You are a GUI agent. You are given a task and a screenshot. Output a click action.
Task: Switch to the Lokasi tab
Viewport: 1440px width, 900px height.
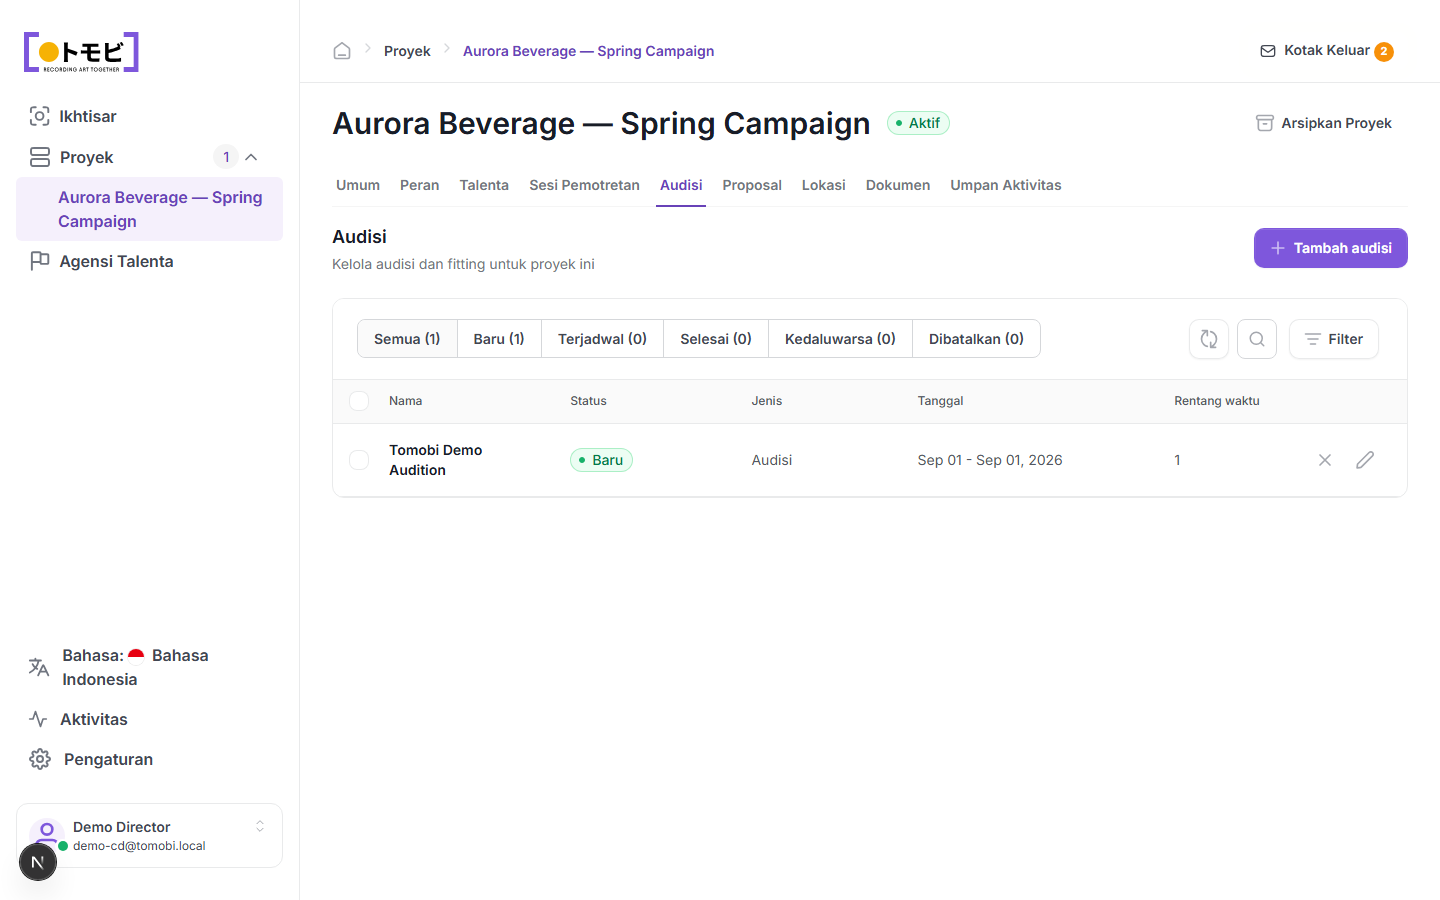(824, 185)
